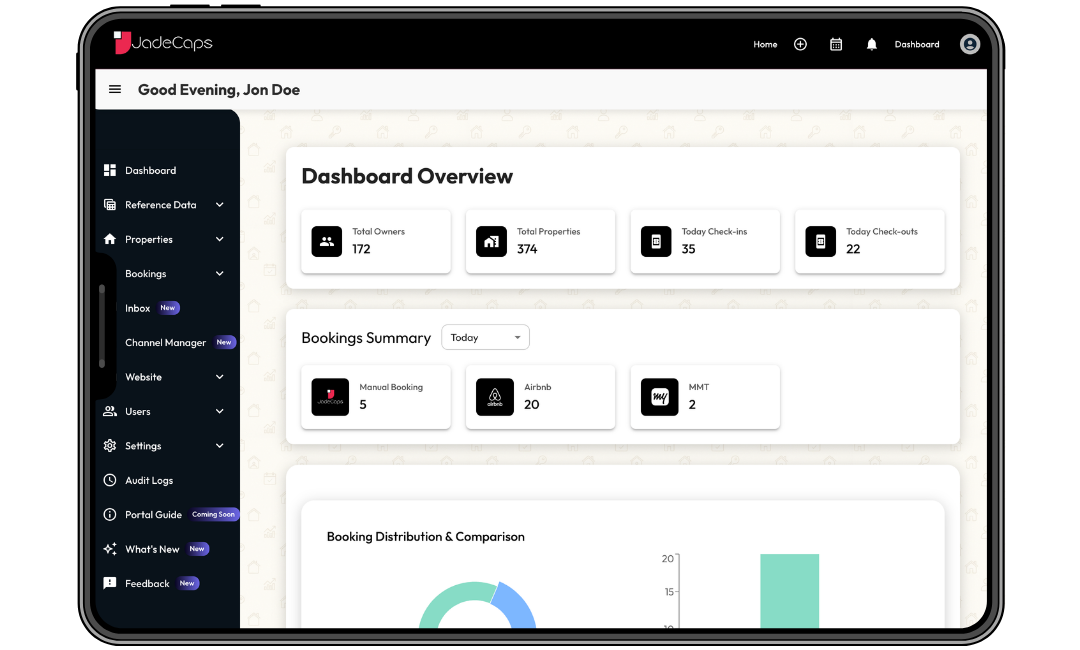The height and width of the screenshot is (650, 1080).
Task: Click the Today Check-ins icon
Action: (656, 242)
